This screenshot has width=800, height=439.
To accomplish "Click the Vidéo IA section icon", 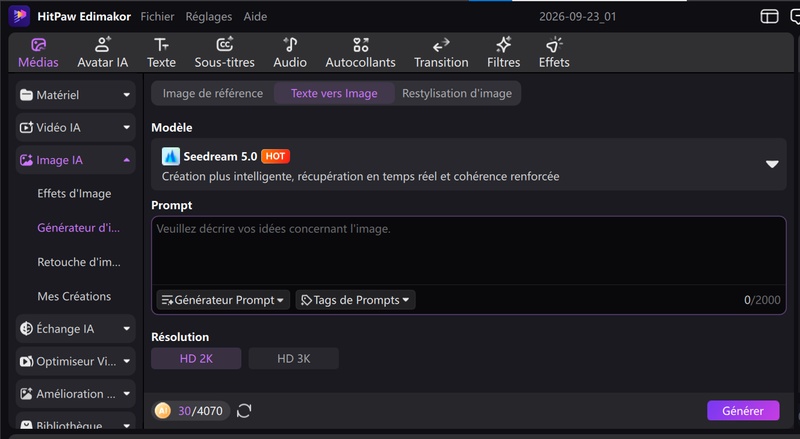I will pos(26,128).
